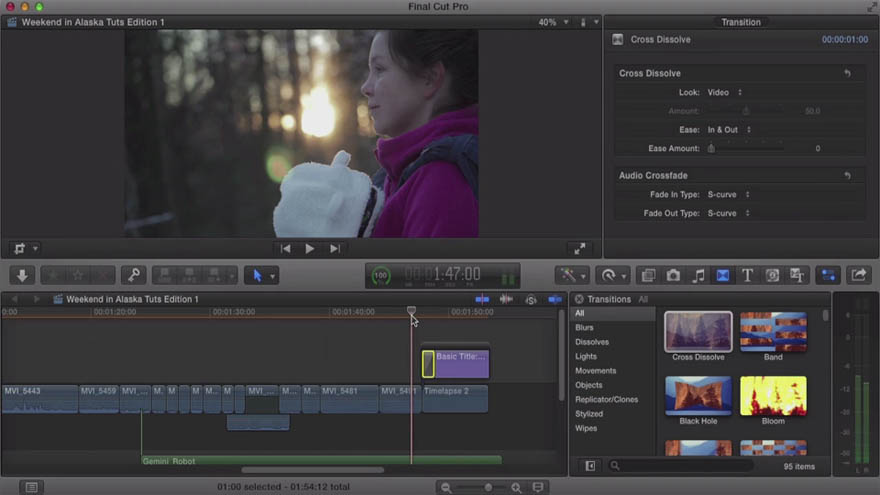The image size is (880, 495).
Task: Click the share export icon
Action: [x=859, y=275]
